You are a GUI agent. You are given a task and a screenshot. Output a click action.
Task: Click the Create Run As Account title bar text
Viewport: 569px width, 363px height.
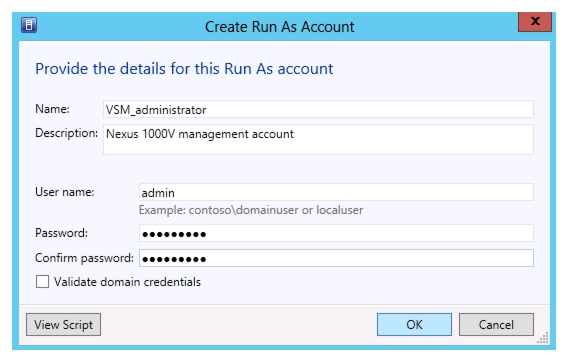click(x=279, y=27)
